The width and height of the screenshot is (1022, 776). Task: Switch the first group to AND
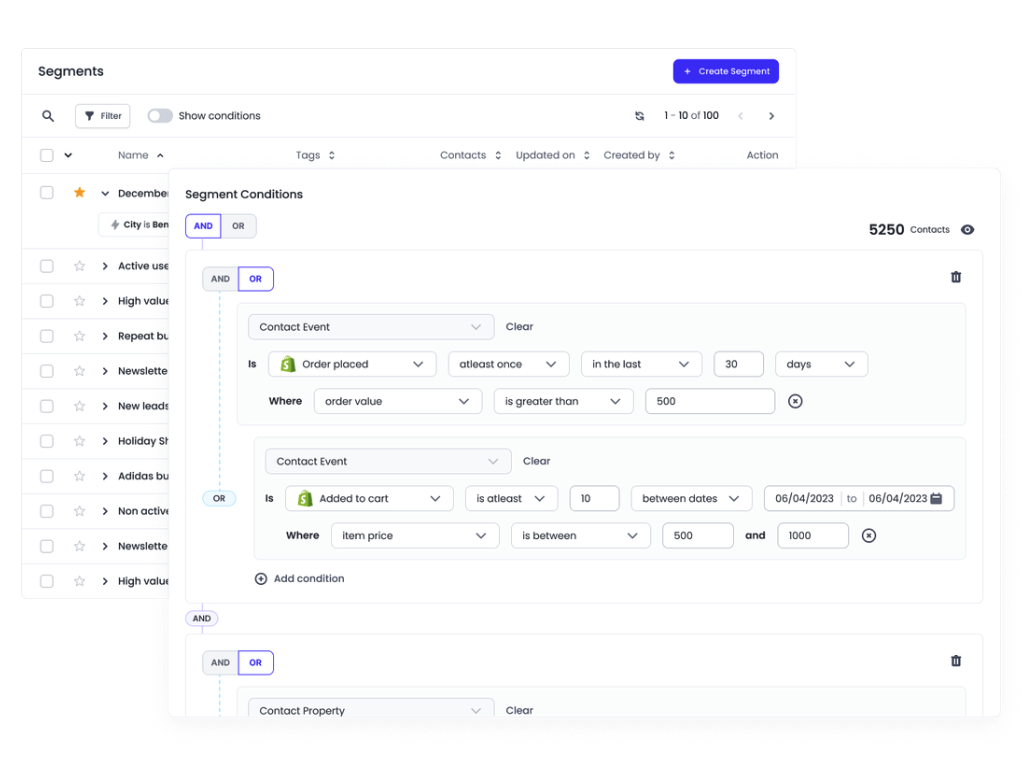[220, 279]
